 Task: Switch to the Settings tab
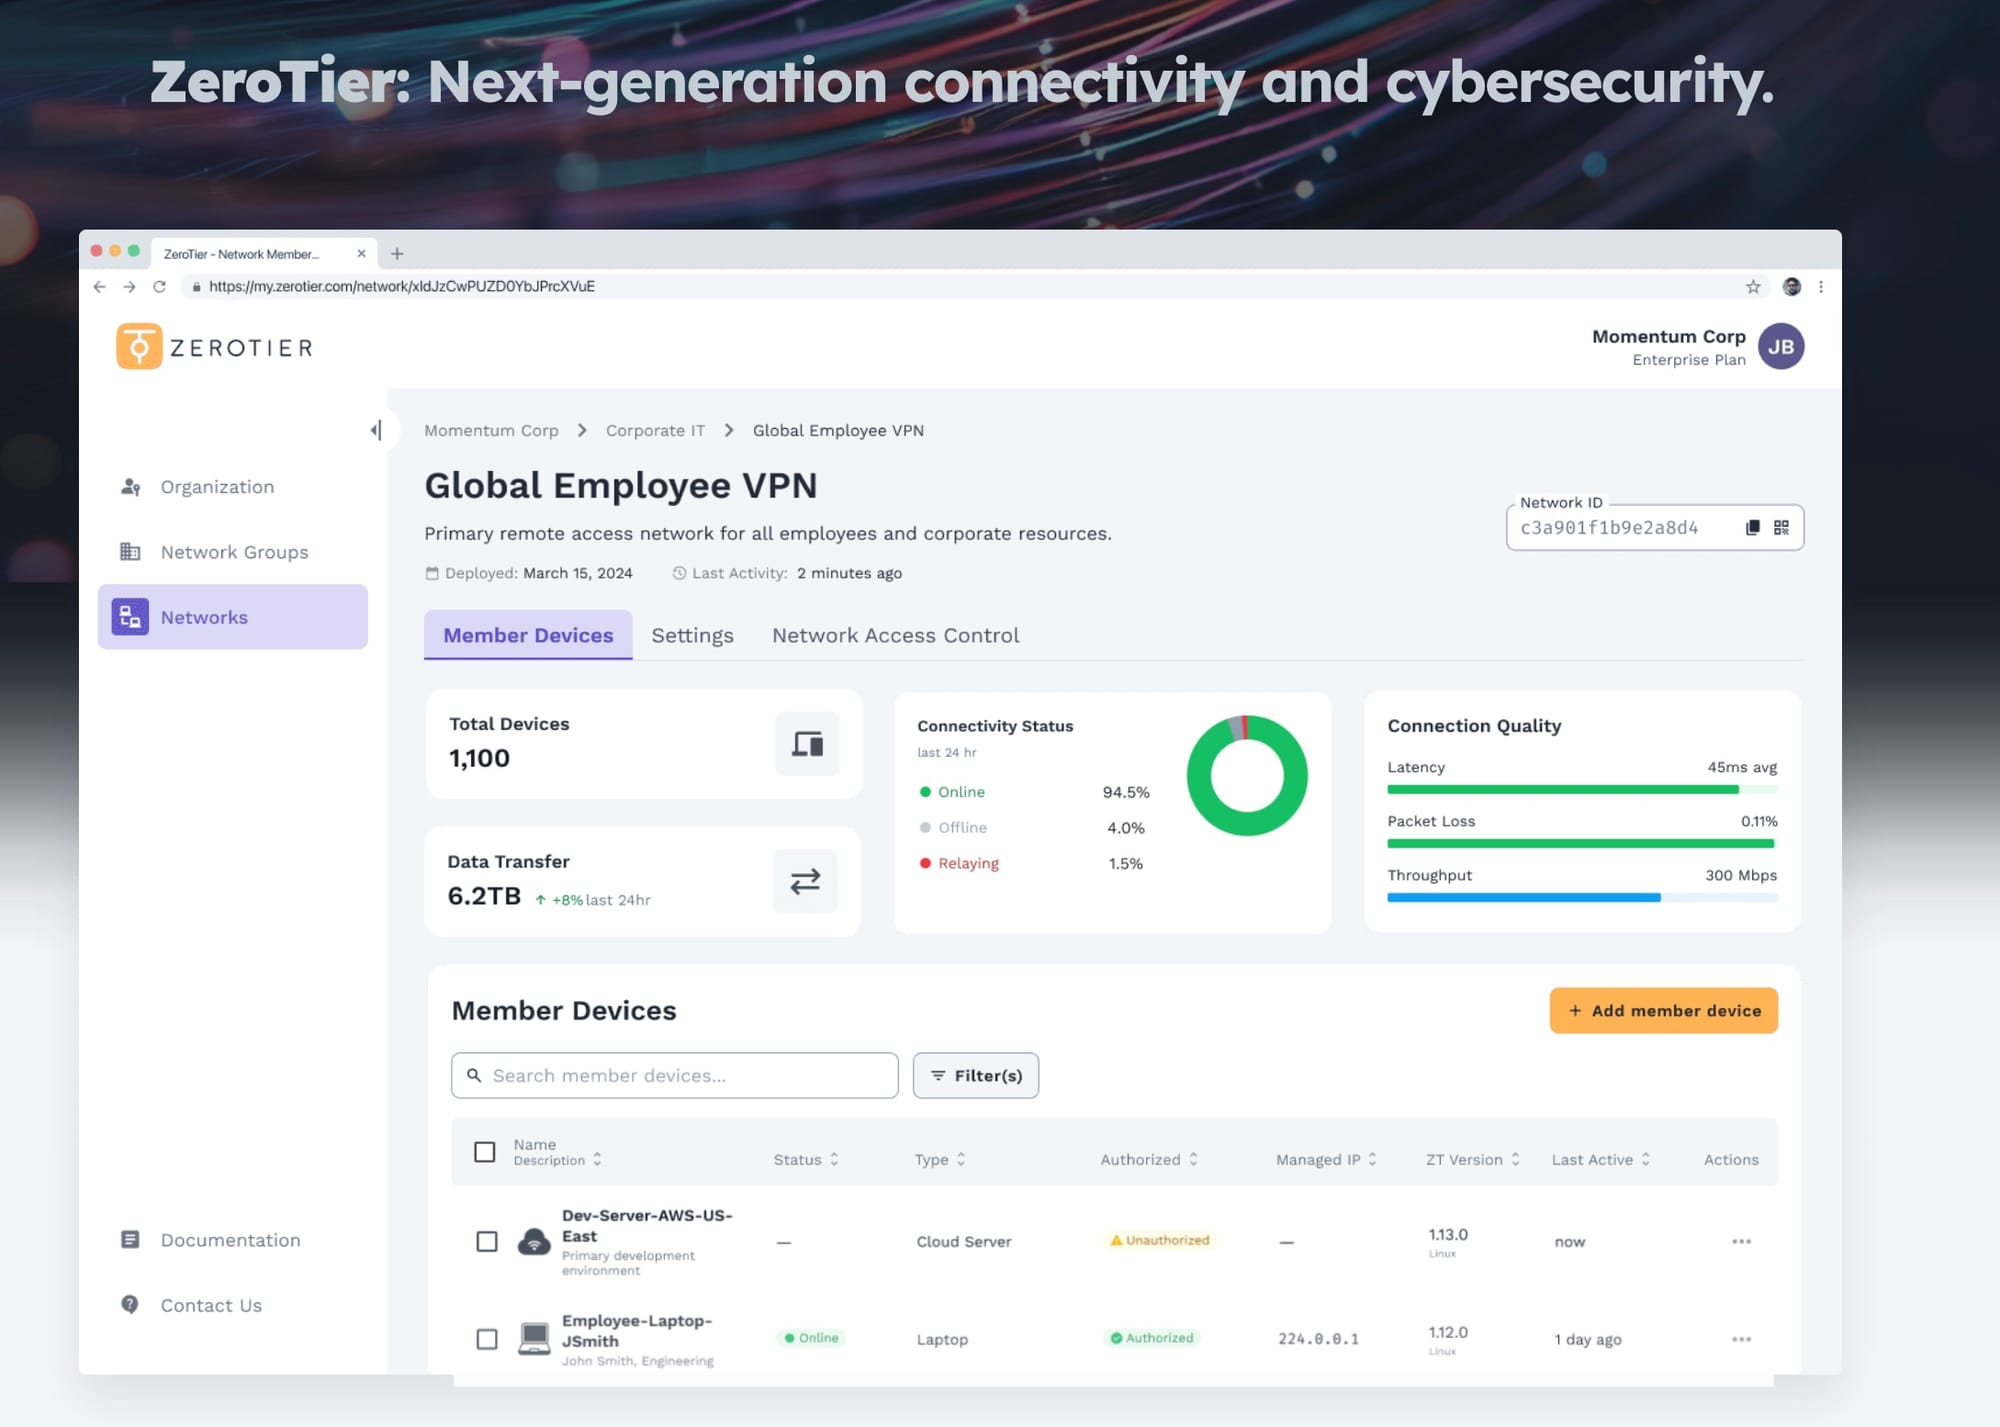[692, 636]
